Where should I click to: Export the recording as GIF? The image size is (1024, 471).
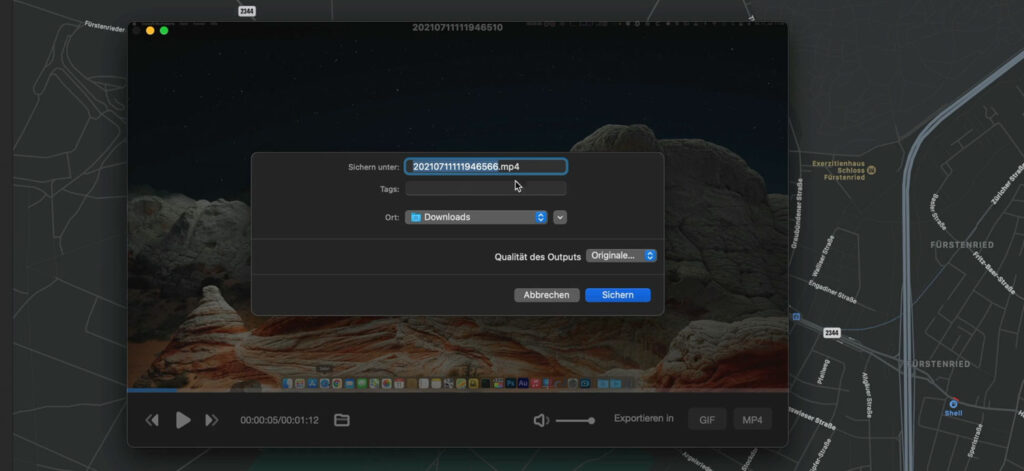[x=706, y=420]
